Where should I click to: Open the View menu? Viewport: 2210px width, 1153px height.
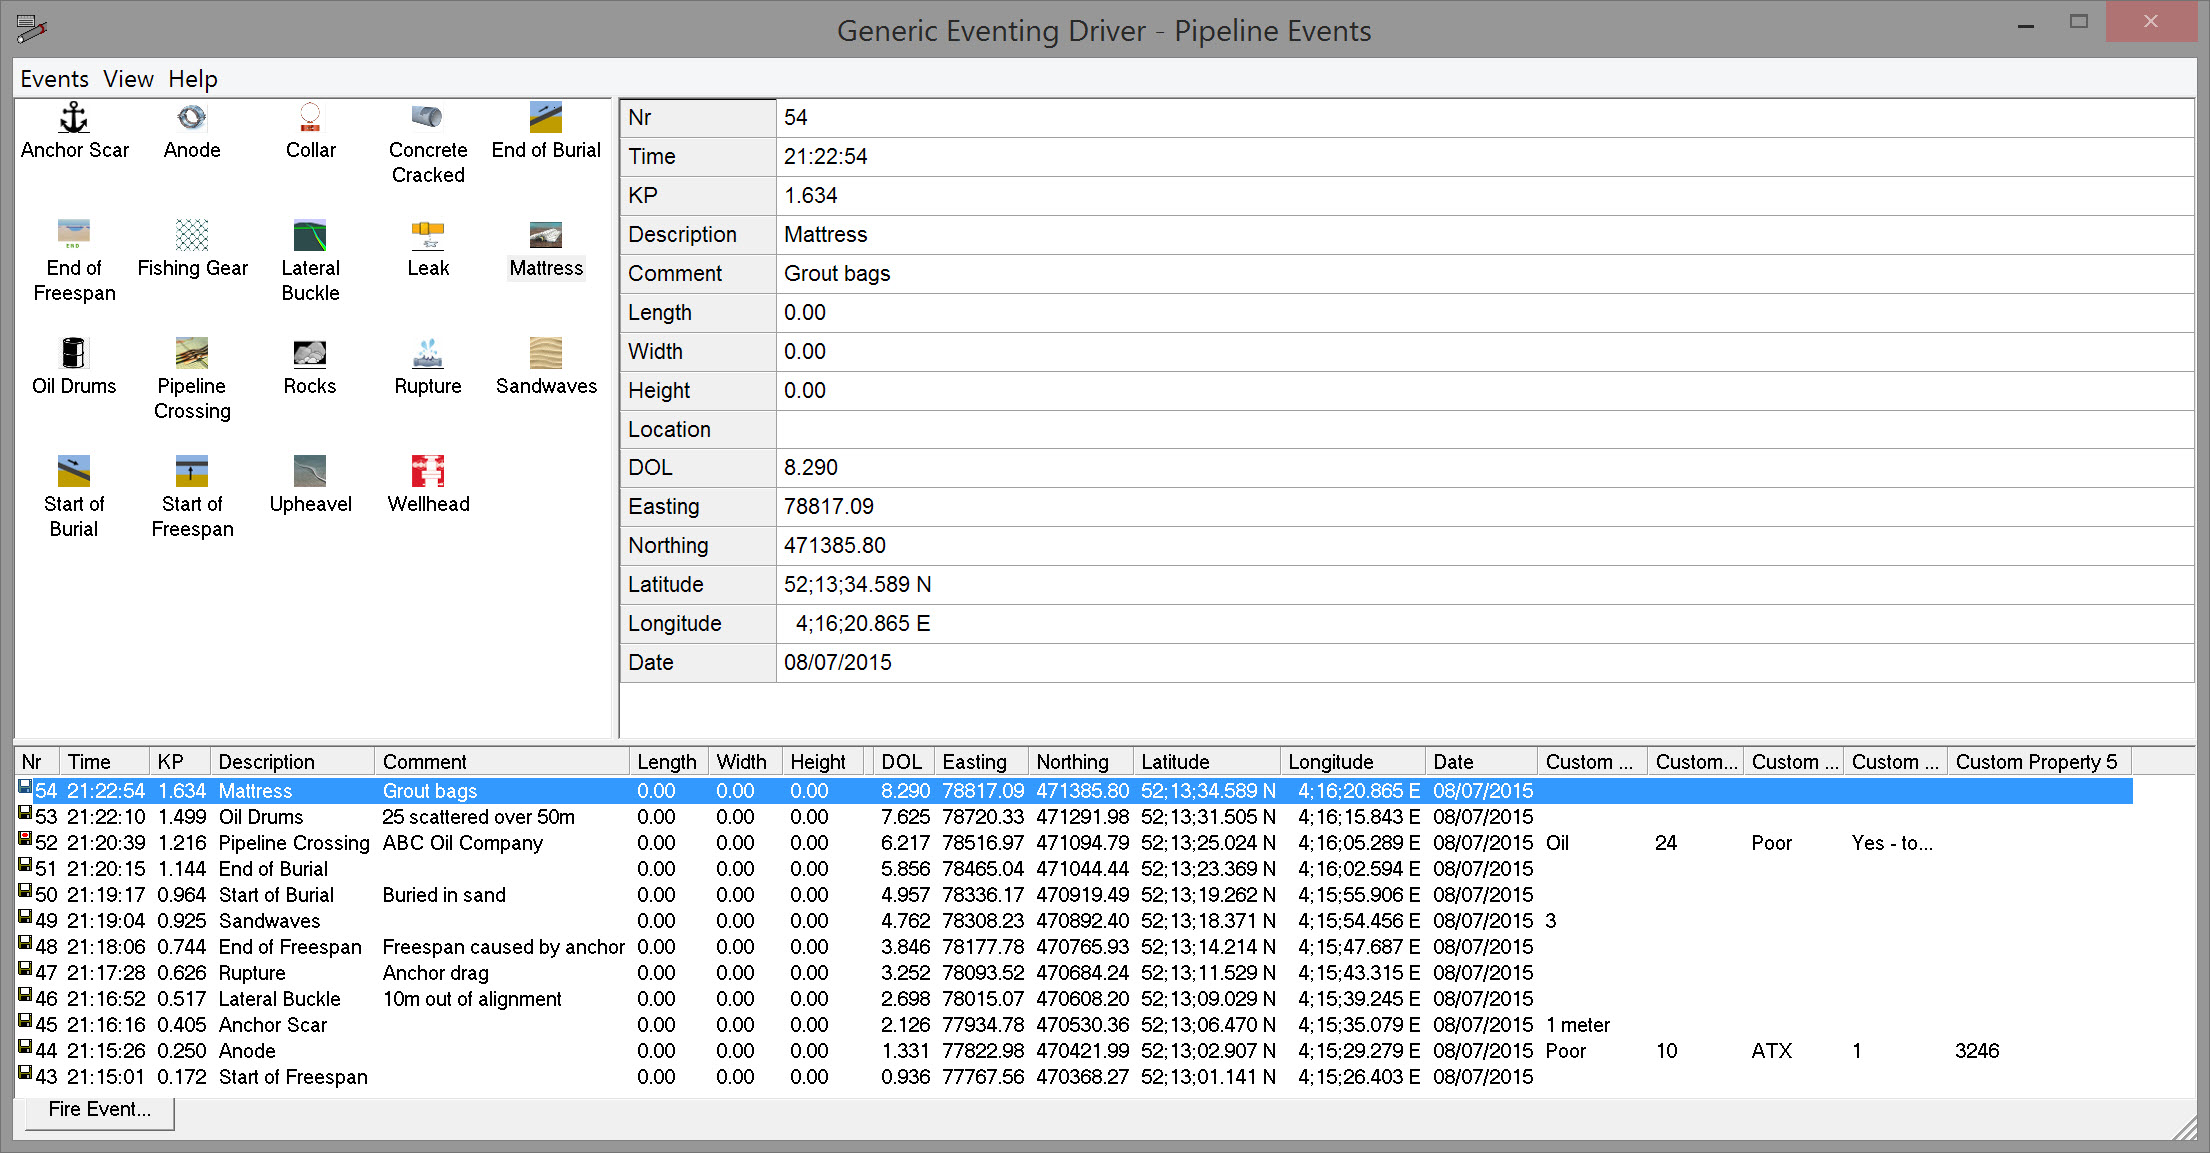coord(128,79)
